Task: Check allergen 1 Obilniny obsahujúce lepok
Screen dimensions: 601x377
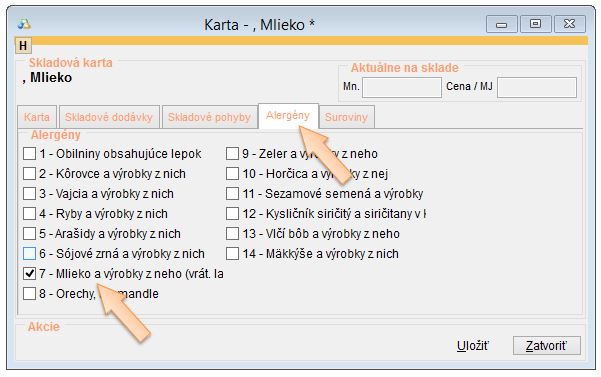Action: tap(30, 154)
